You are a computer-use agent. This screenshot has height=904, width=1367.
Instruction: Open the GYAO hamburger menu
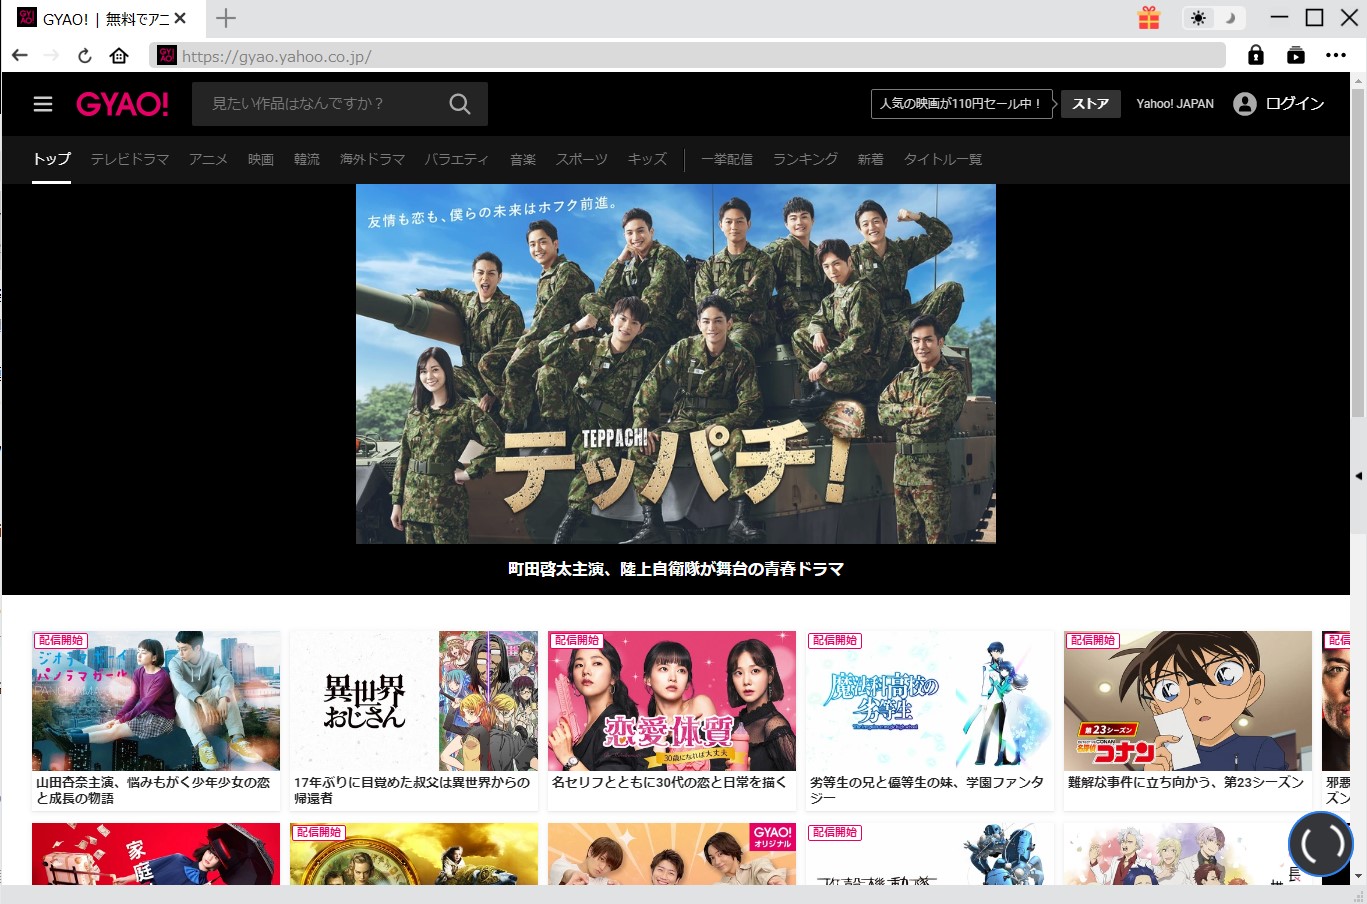pyautogui.click(x=43, y=104)
